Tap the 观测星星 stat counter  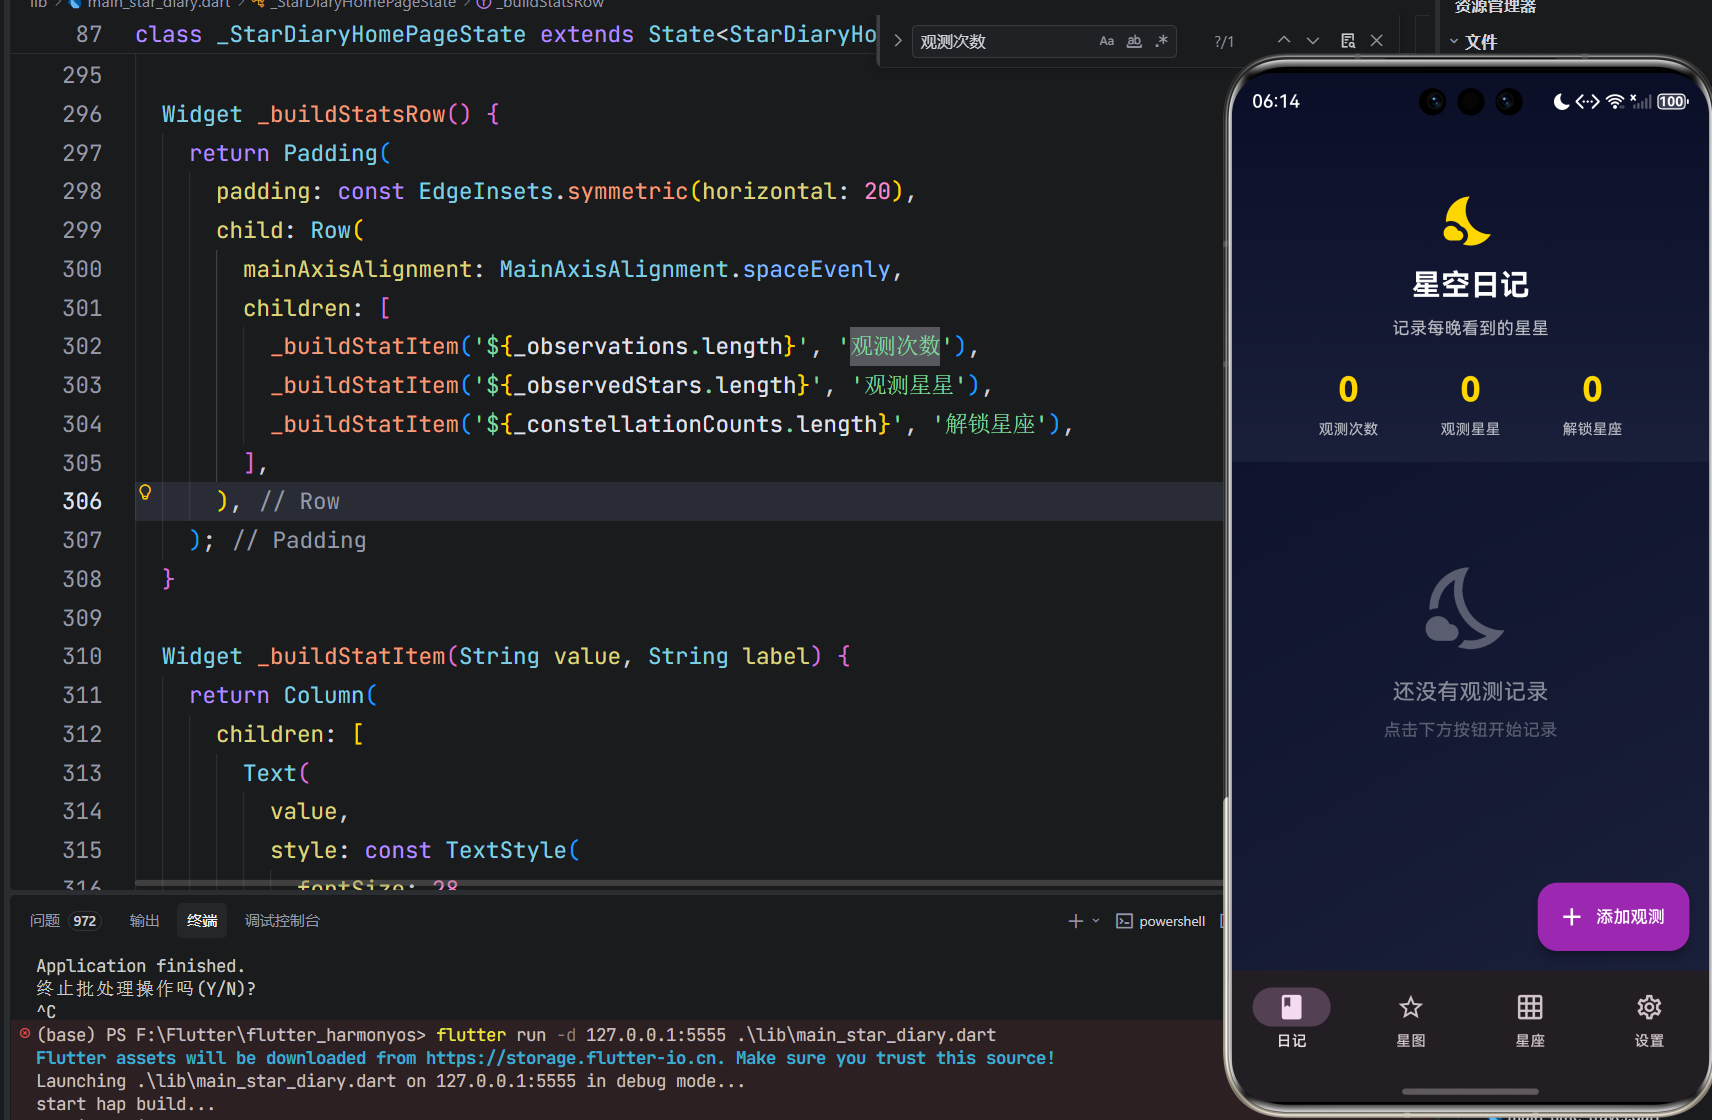pyautogui.click(x=1470, y=404)
